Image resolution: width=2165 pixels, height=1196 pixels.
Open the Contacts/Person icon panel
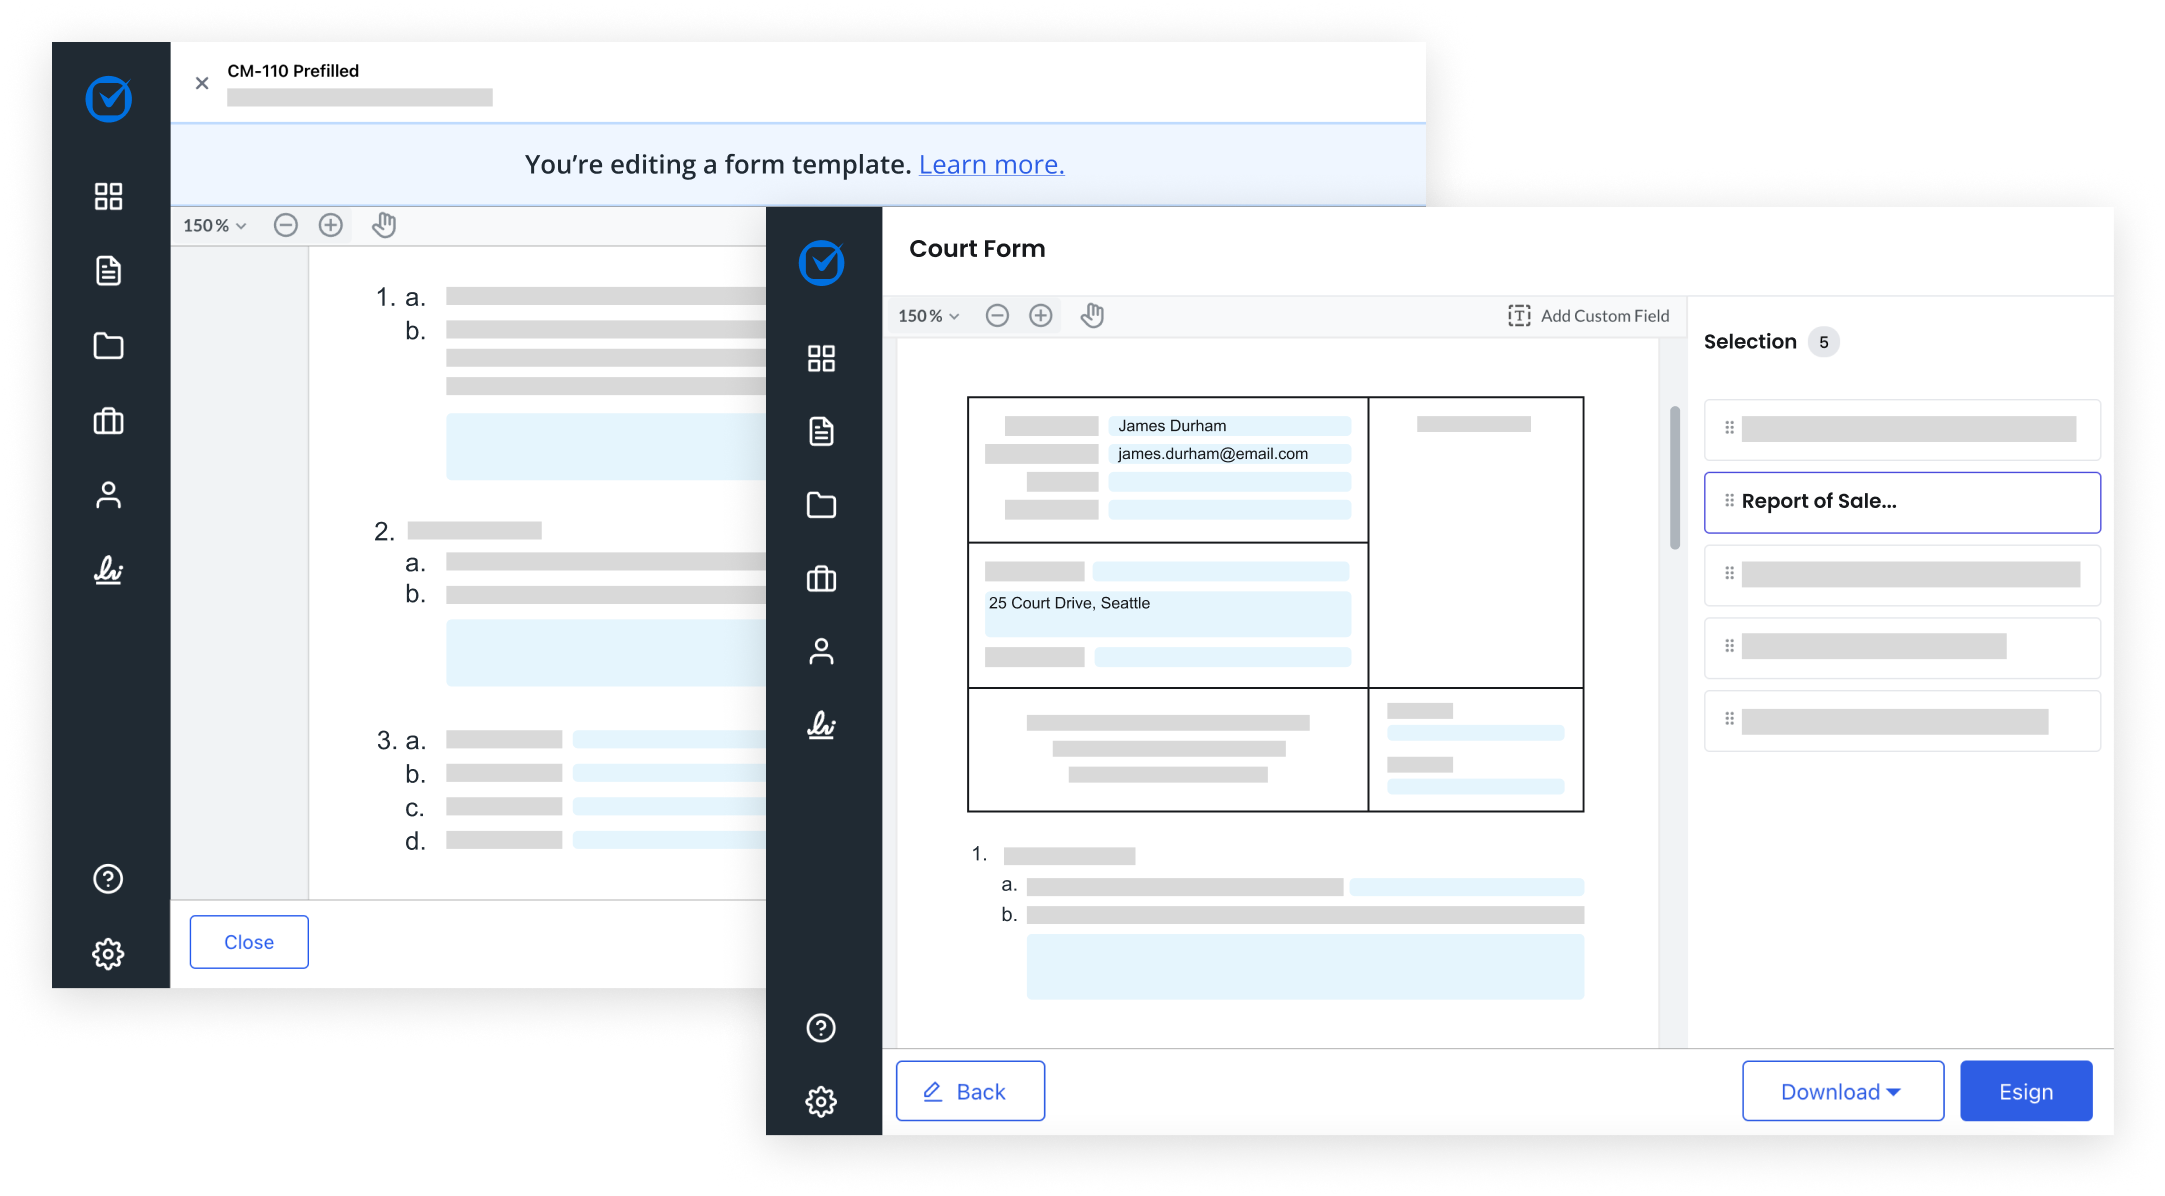pos(823,651)
